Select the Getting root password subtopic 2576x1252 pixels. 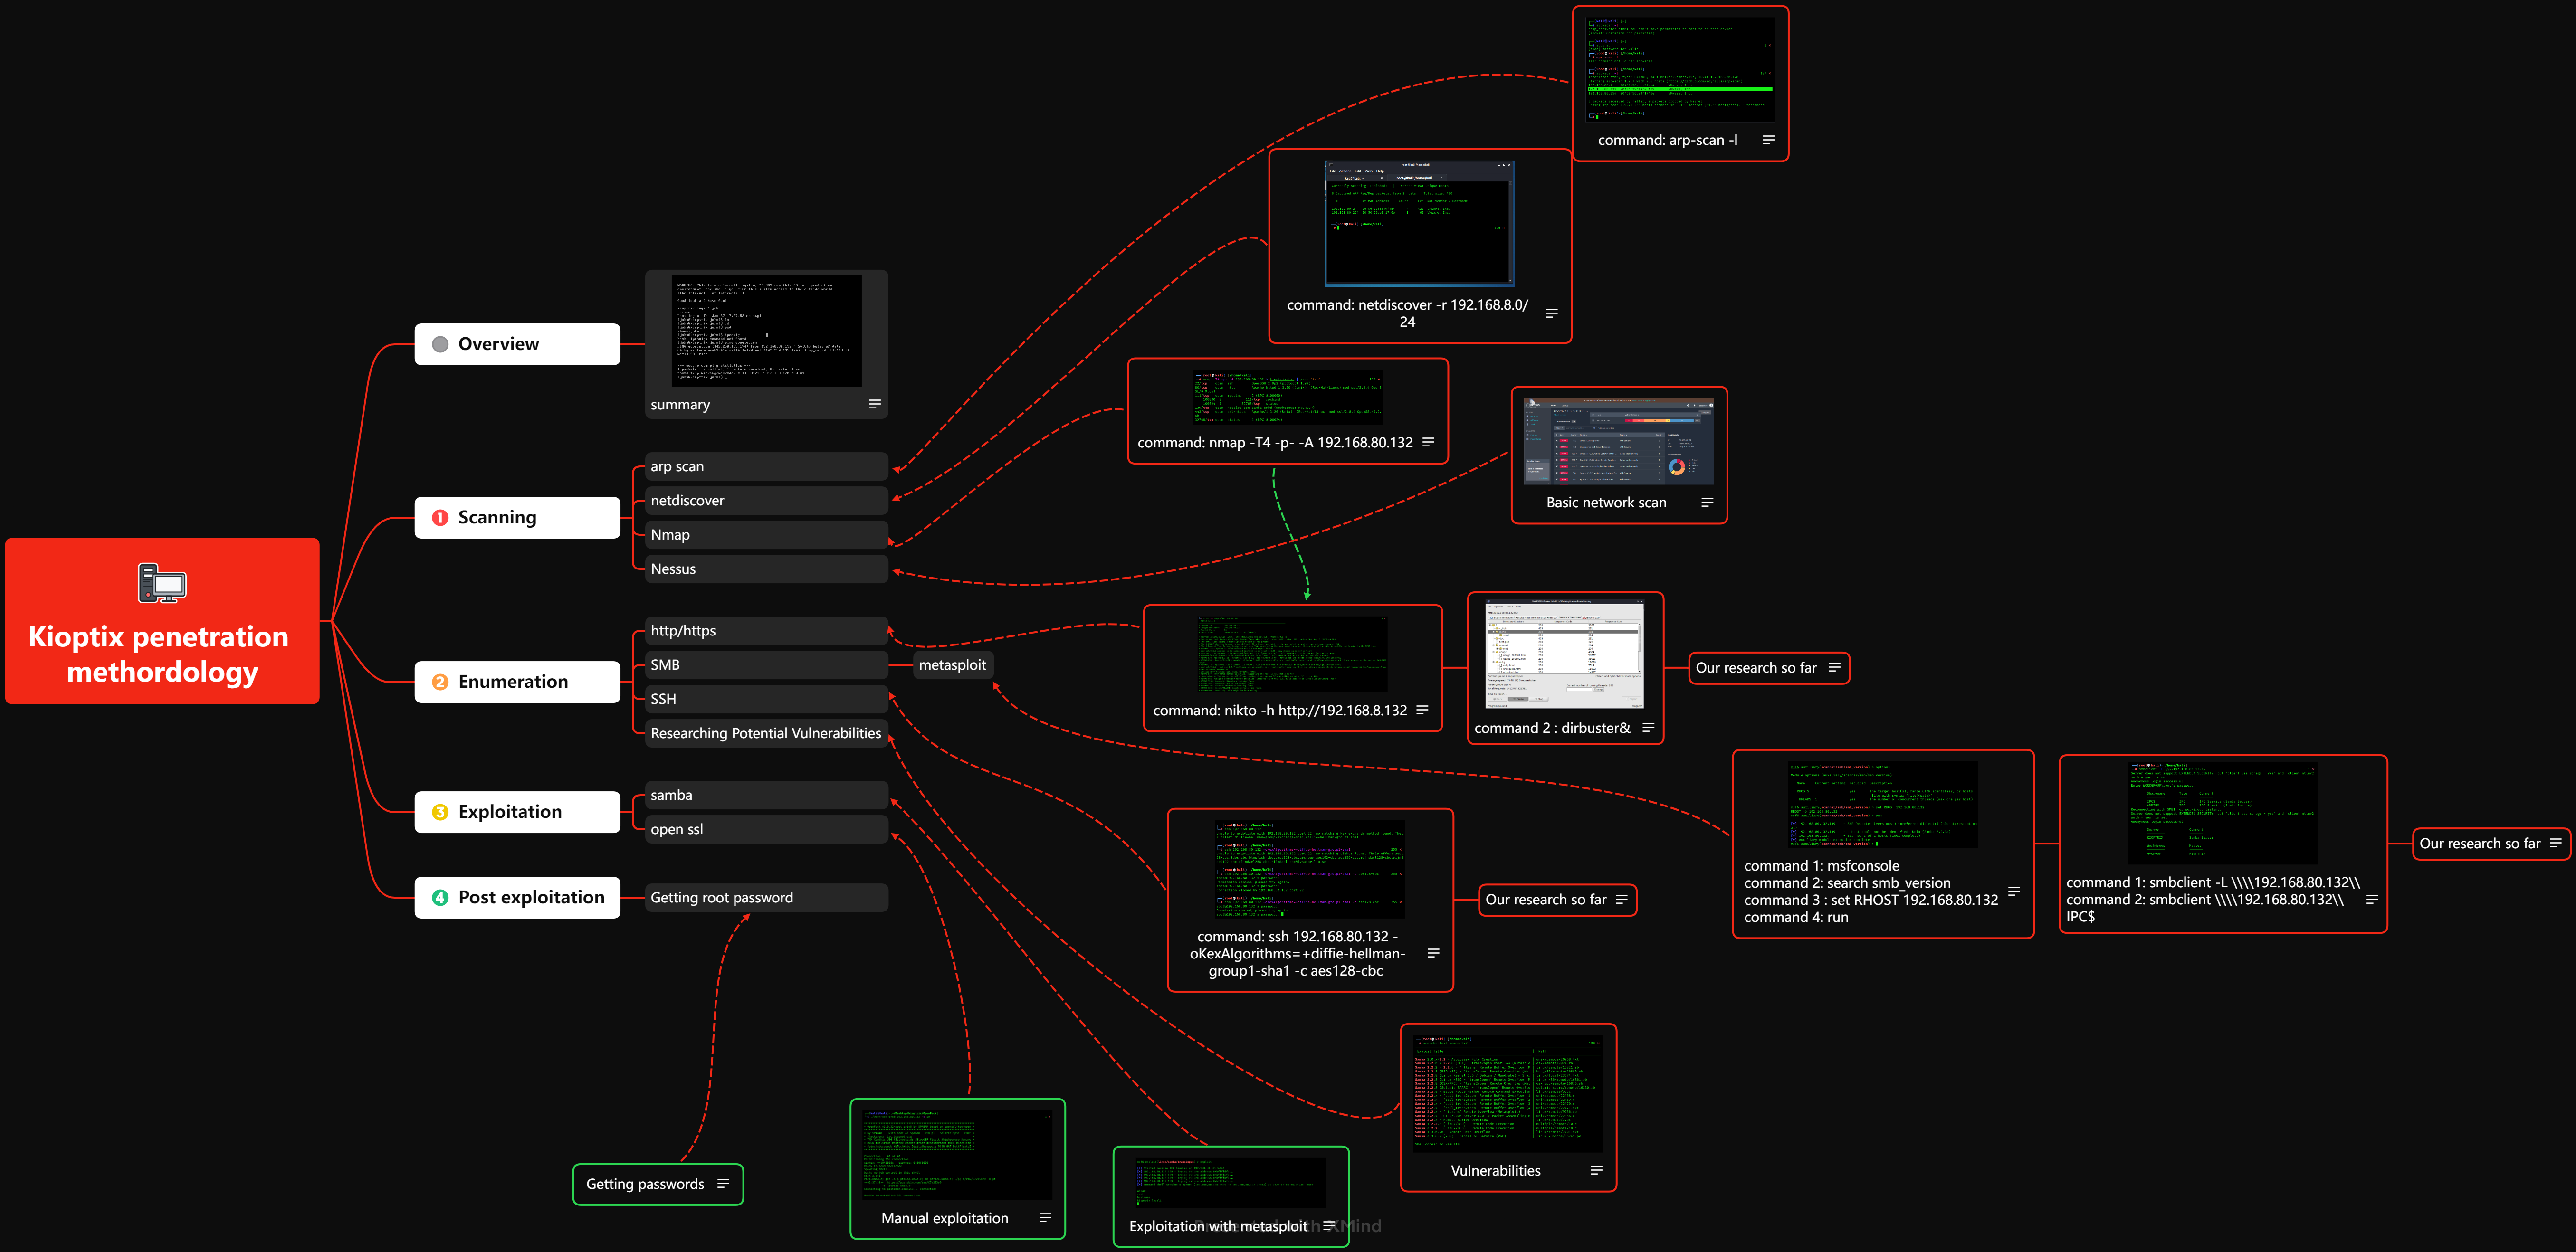765,898
